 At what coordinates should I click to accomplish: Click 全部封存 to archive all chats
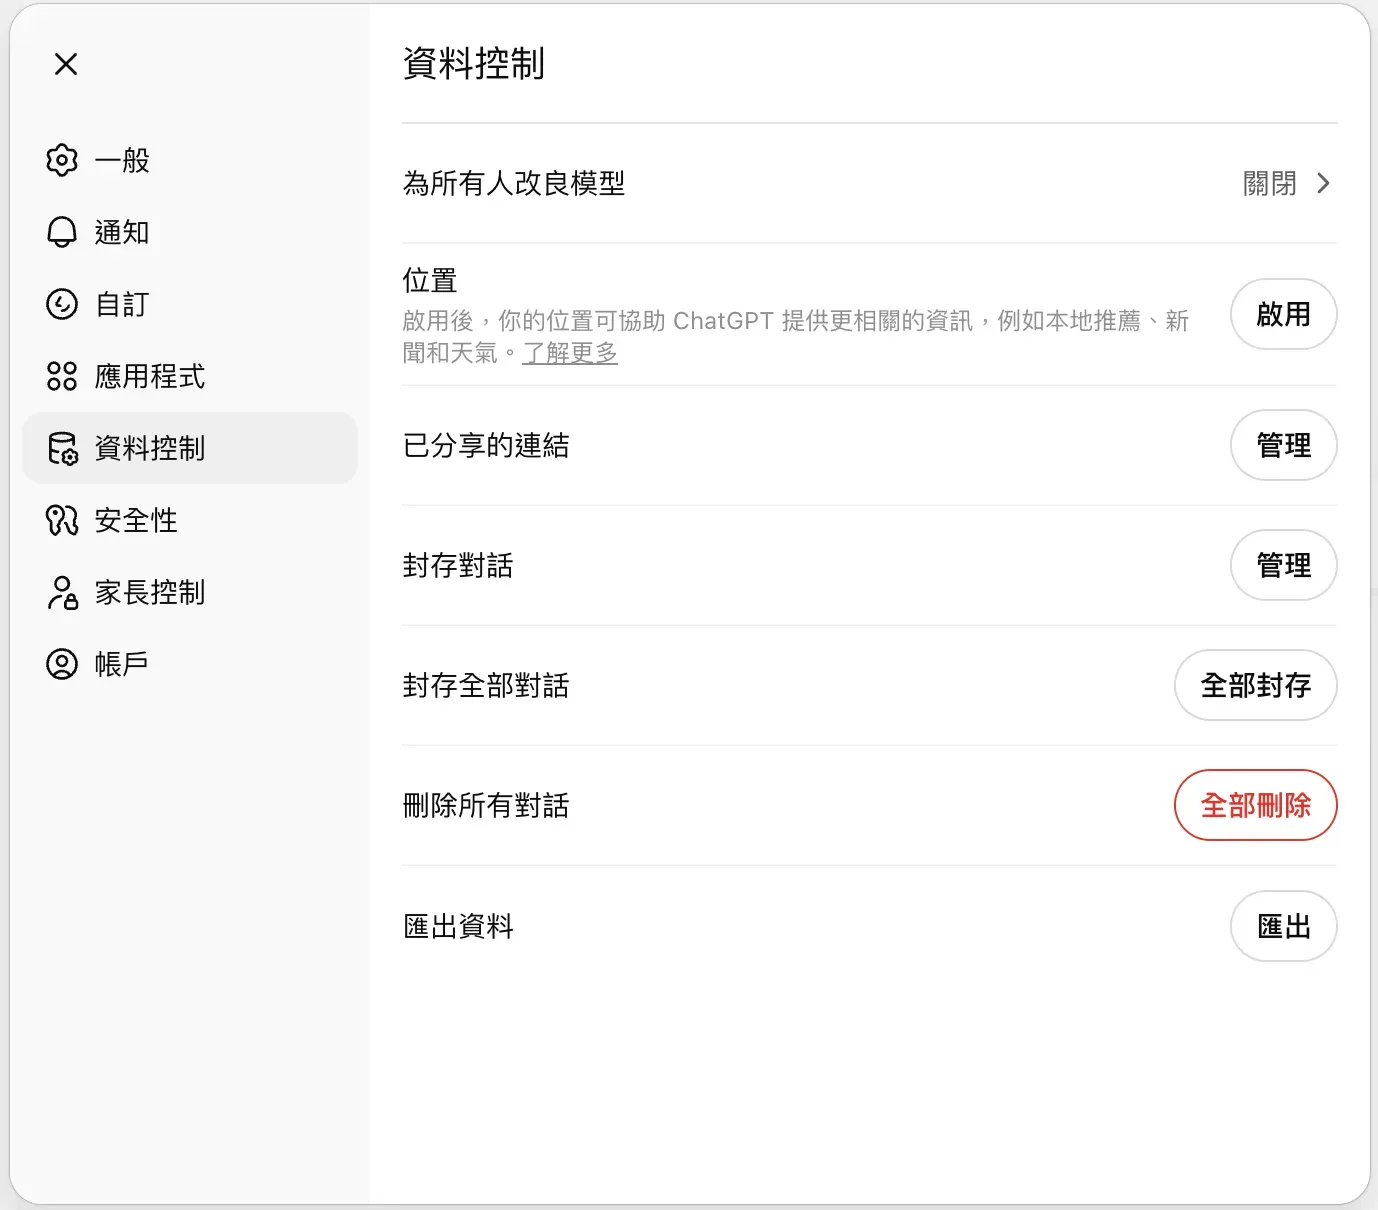tap(1255, 686)
